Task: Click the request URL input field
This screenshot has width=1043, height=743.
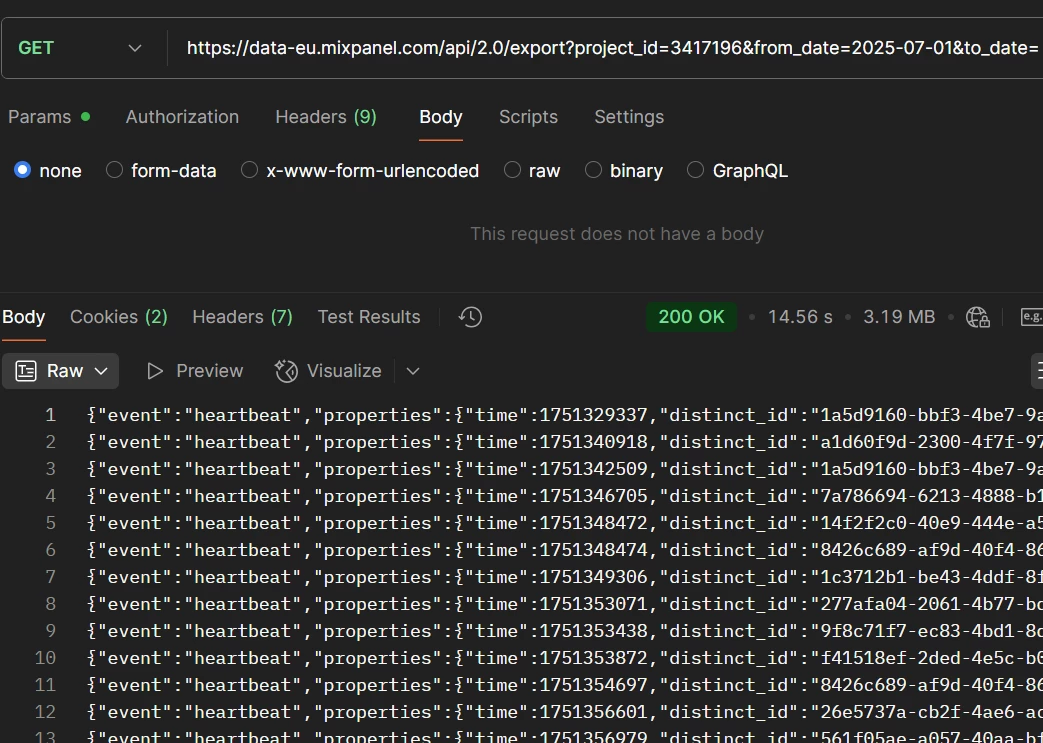Action: pos(612,48)
